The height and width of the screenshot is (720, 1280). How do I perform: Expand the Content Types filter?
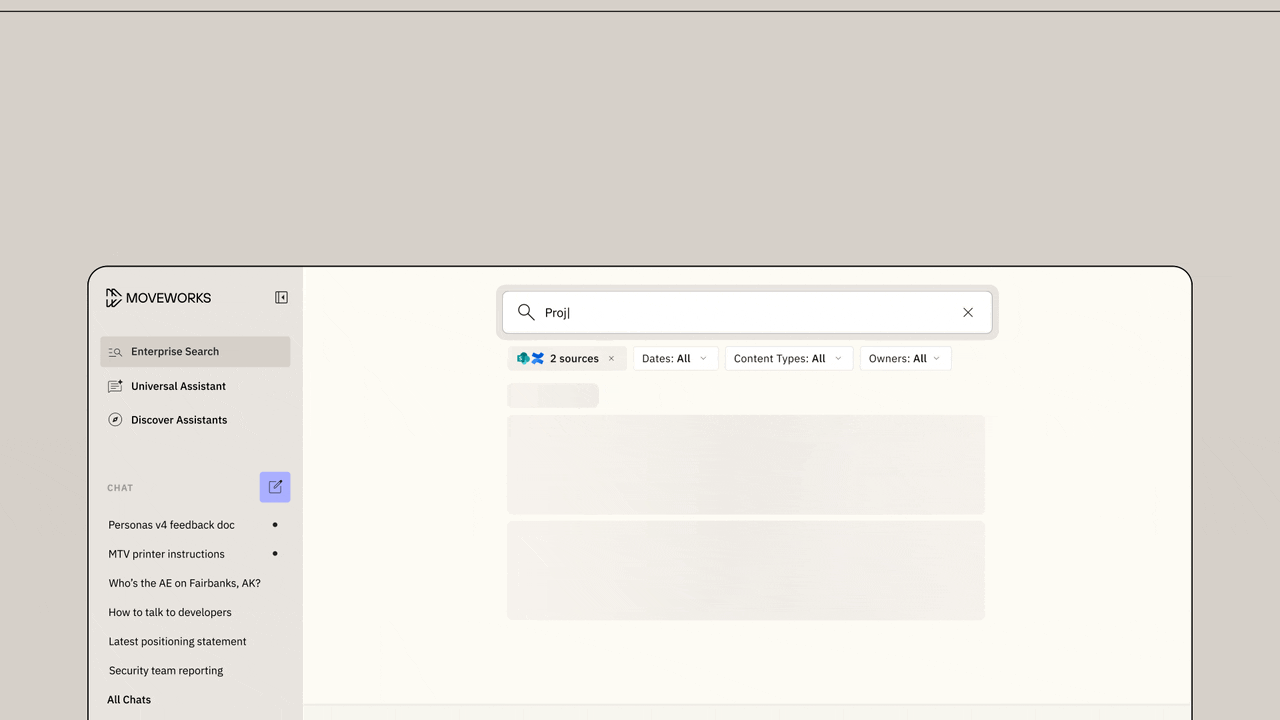point(788,359)
